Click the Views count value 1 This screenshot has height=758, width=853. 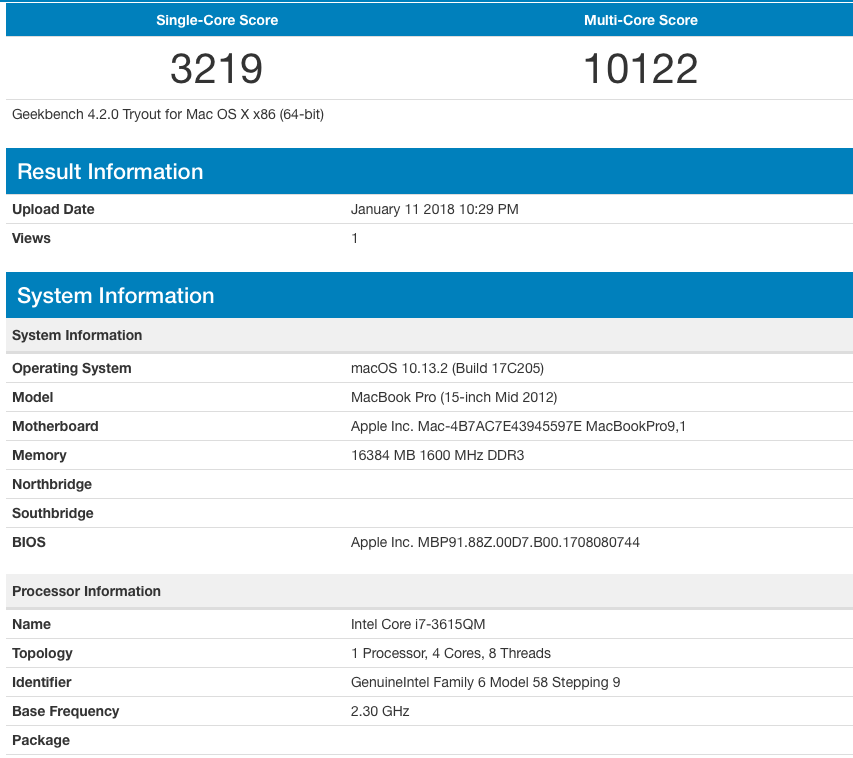[x=354, y=238]
